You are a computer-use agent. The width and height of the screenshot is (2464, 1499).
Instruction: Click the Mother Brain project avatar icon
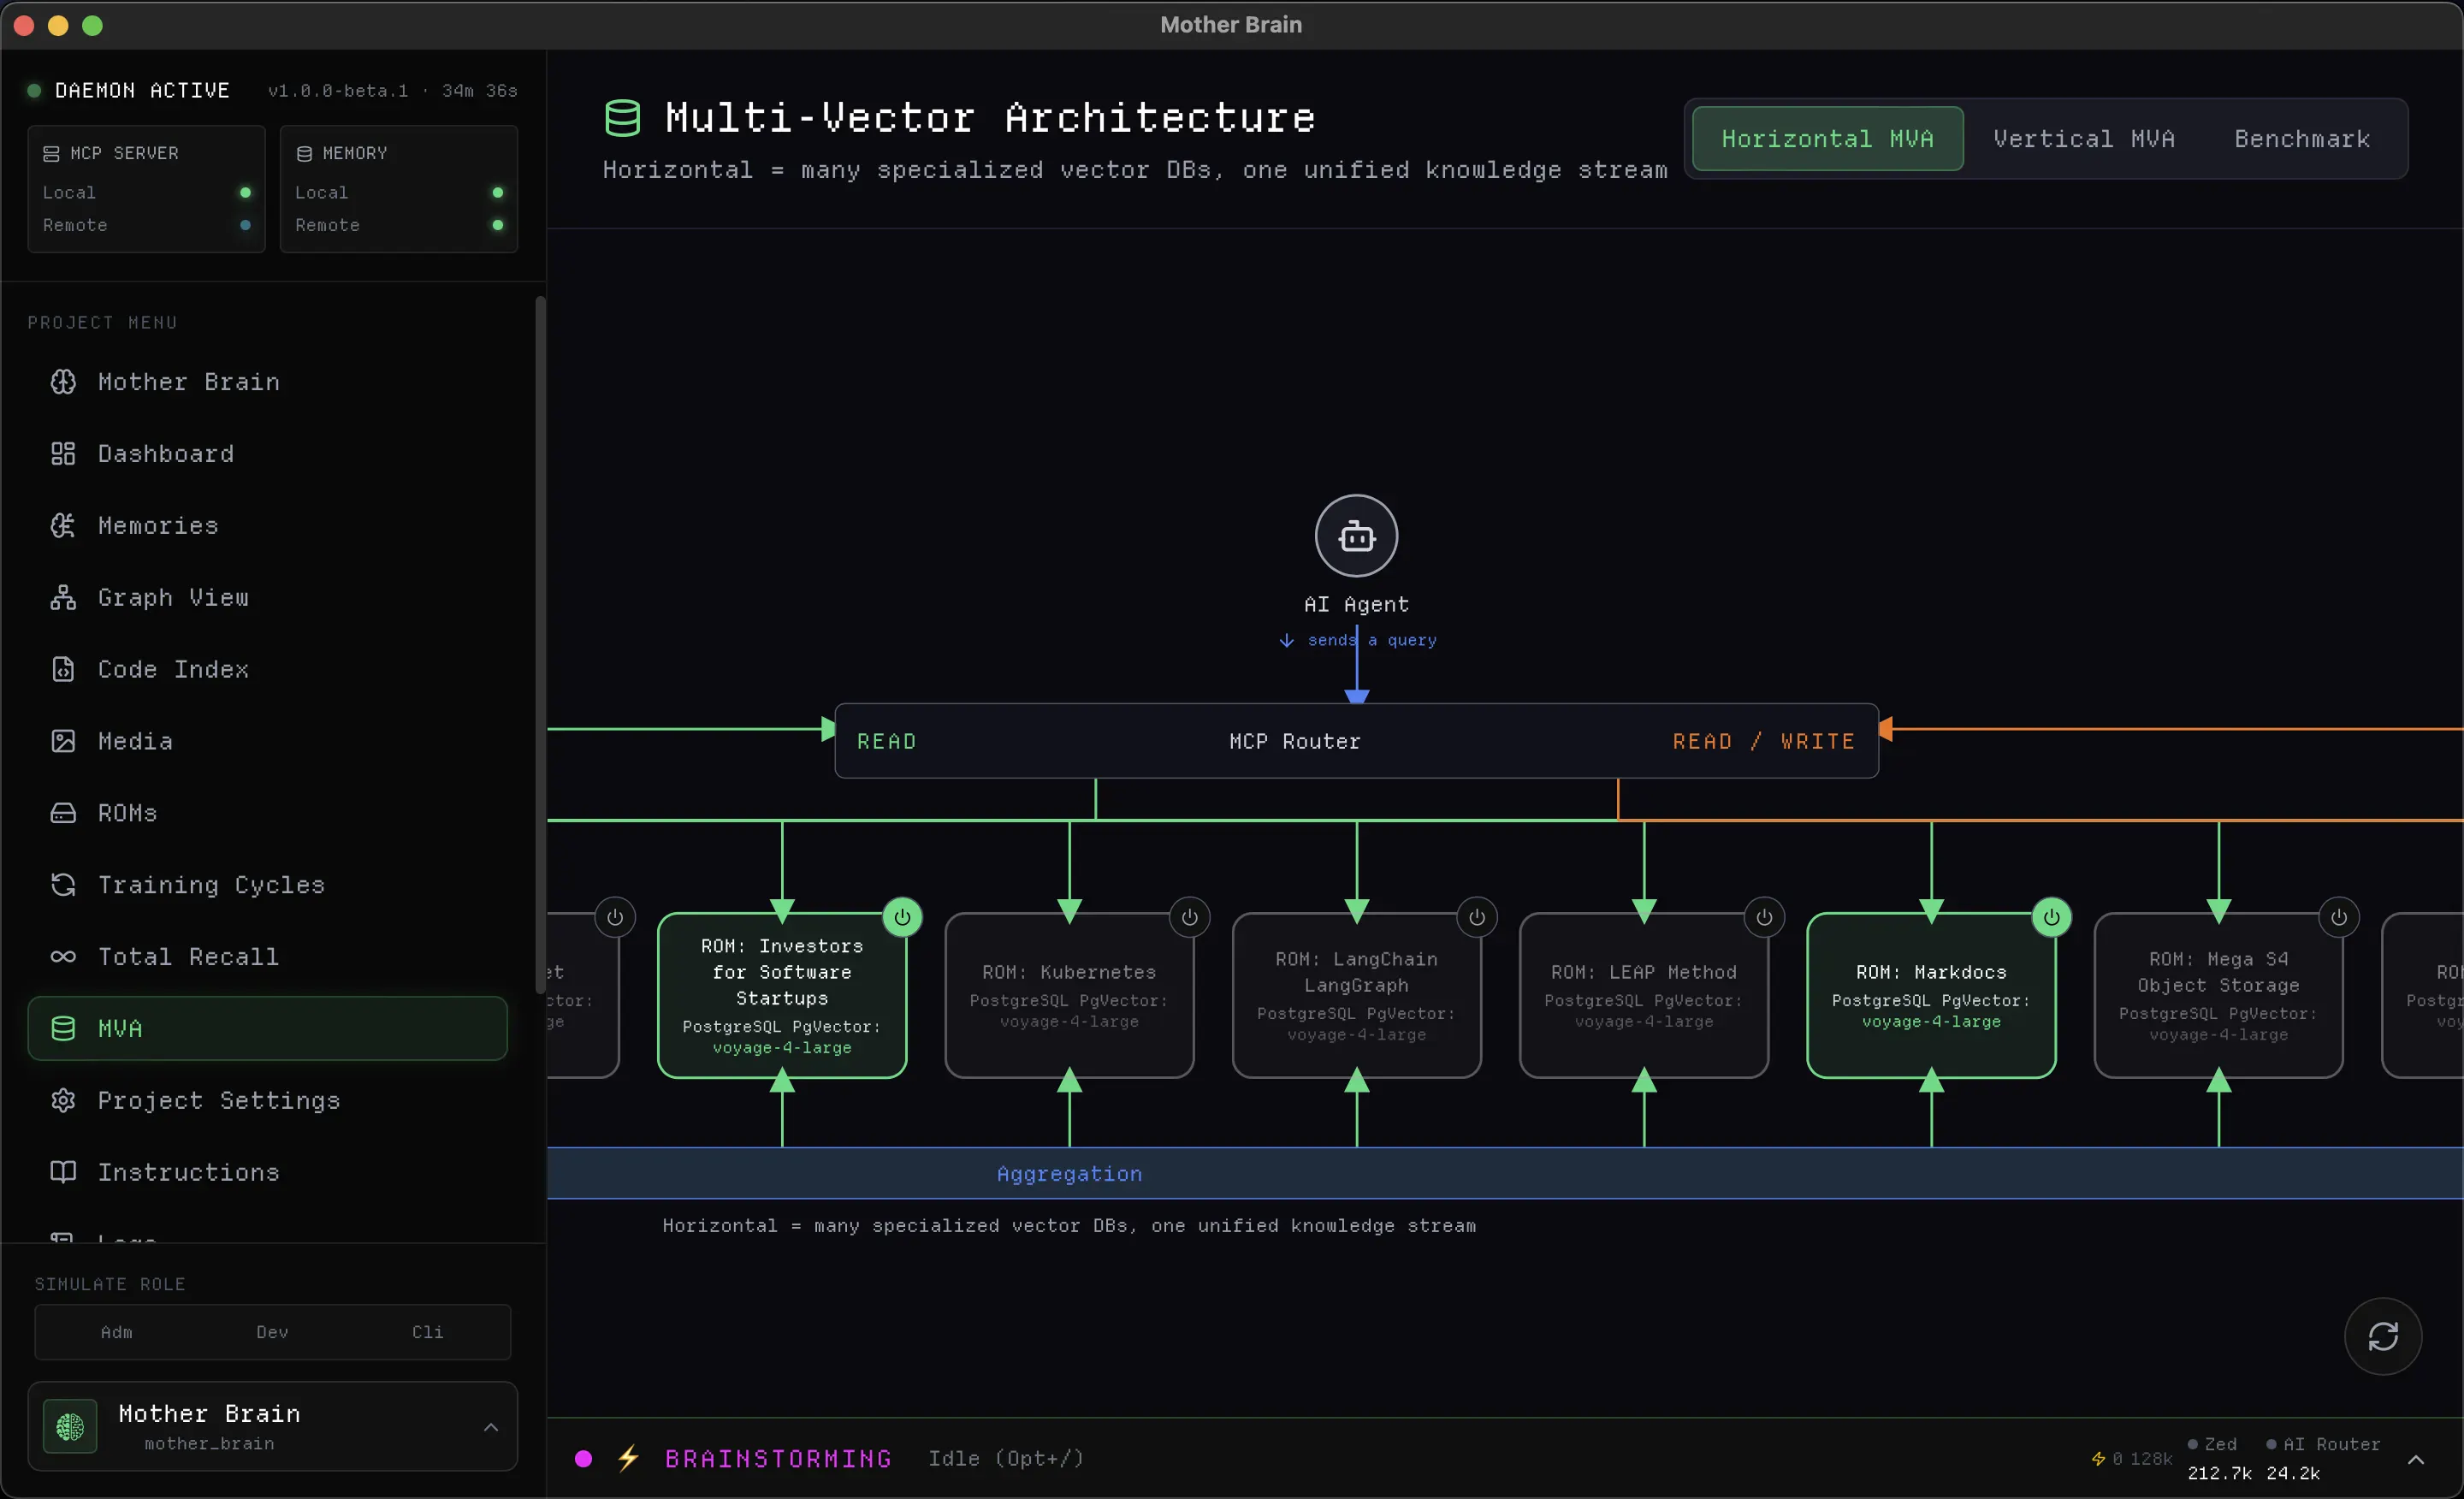tap(70, 1427)
